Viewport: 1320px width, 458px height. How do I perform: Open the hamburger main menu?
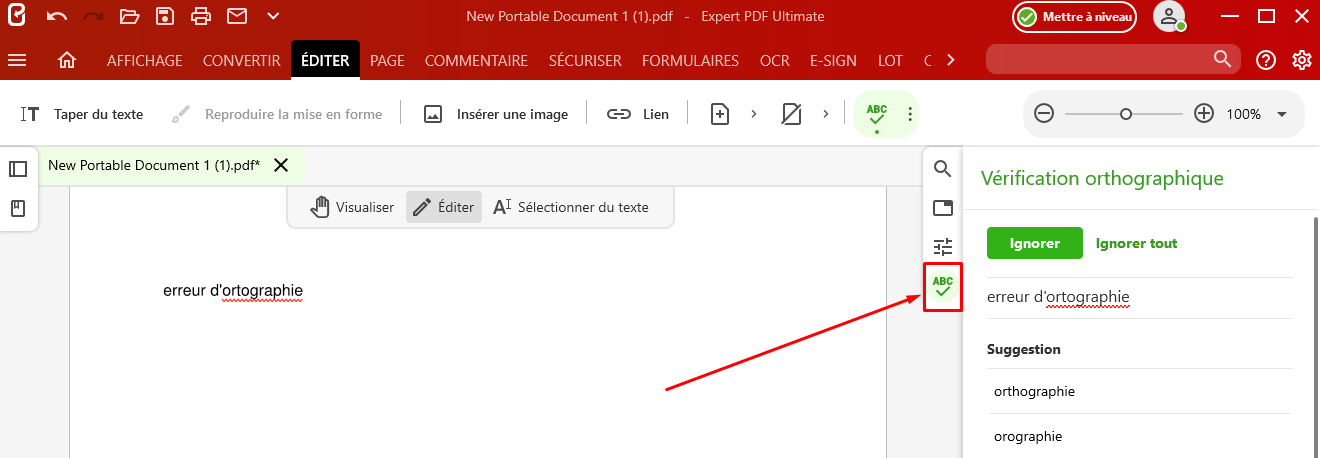17,60
